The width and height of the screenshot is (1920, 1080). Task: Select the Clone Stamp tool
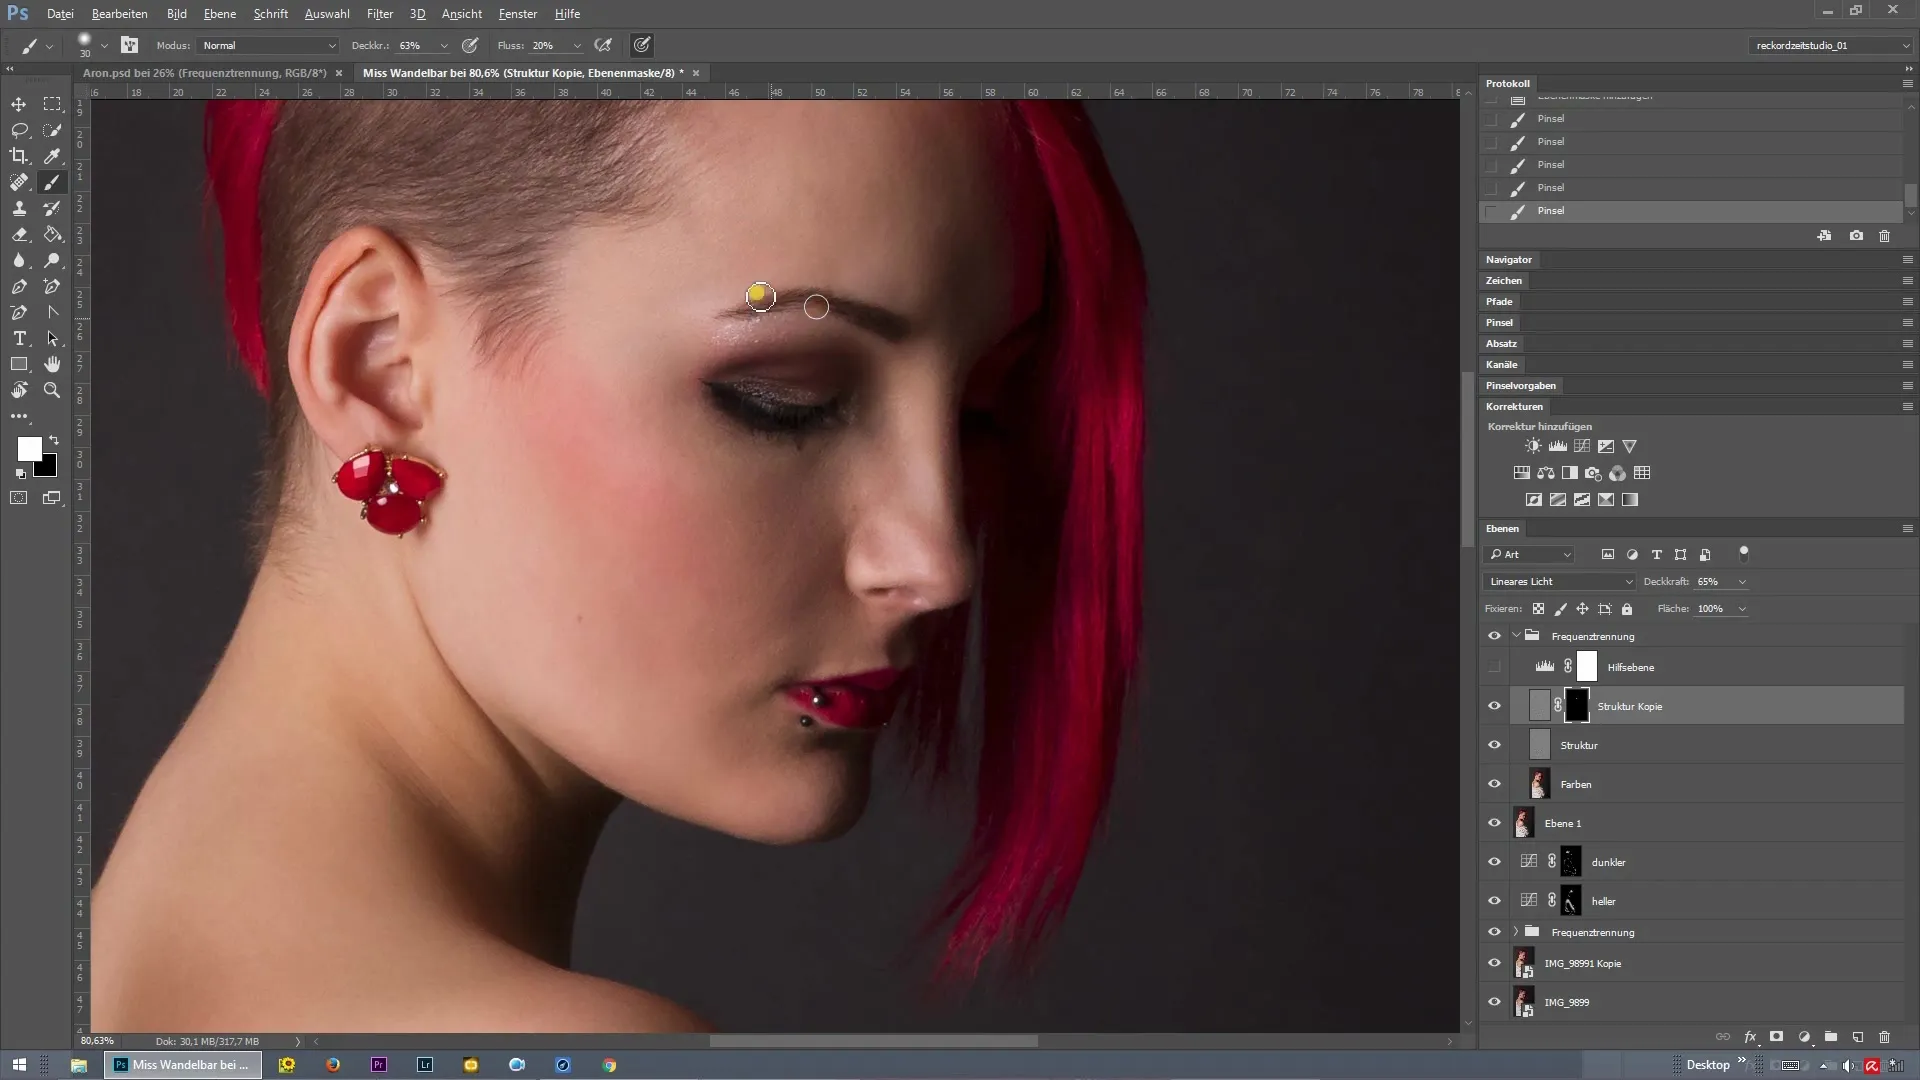click(x=19, y=208)
